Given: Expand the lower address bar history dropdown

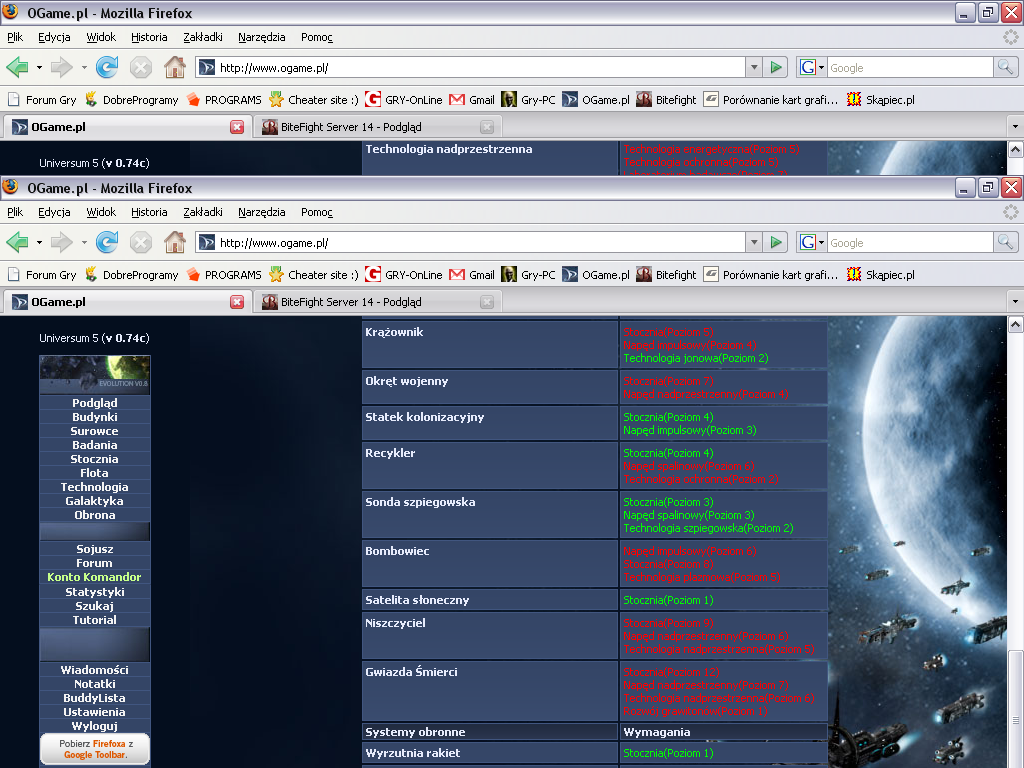Looking at the screenshot, I should point(754,242).
